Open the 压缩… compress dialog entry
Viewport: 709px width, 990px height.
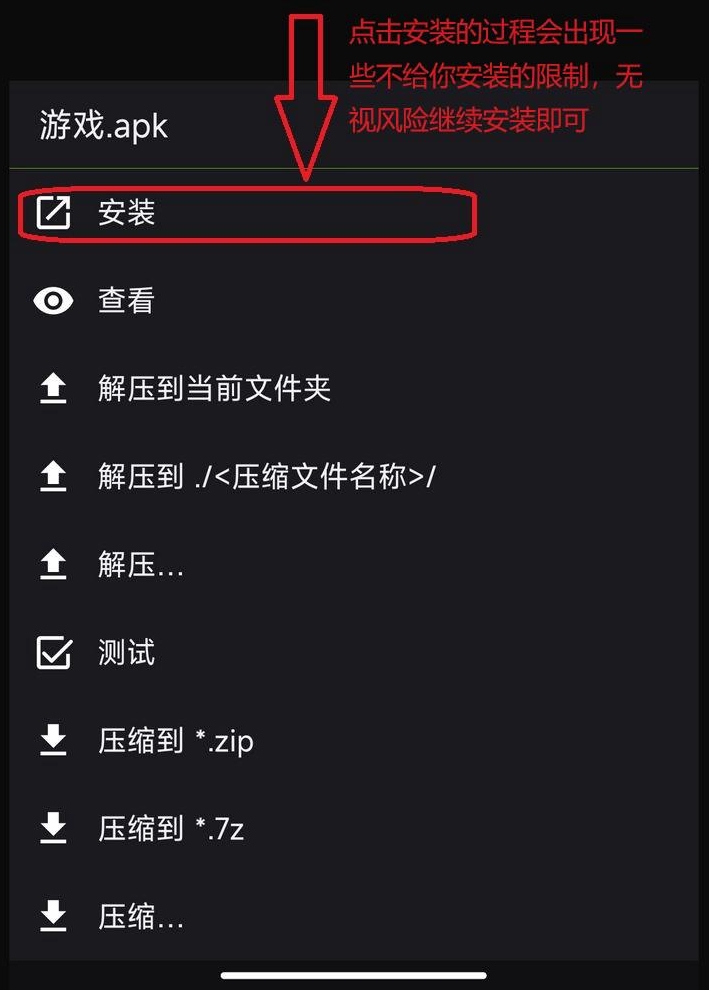(x=354, y=916)
